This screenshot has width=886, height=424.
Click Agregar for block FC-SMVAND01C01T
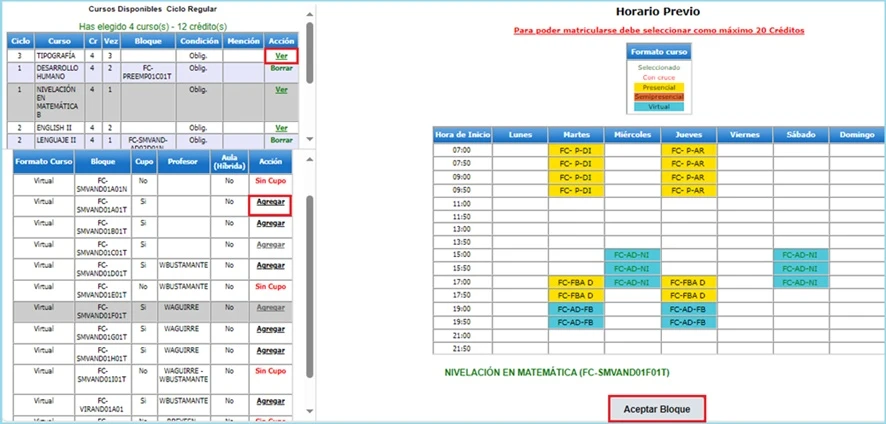268,244
